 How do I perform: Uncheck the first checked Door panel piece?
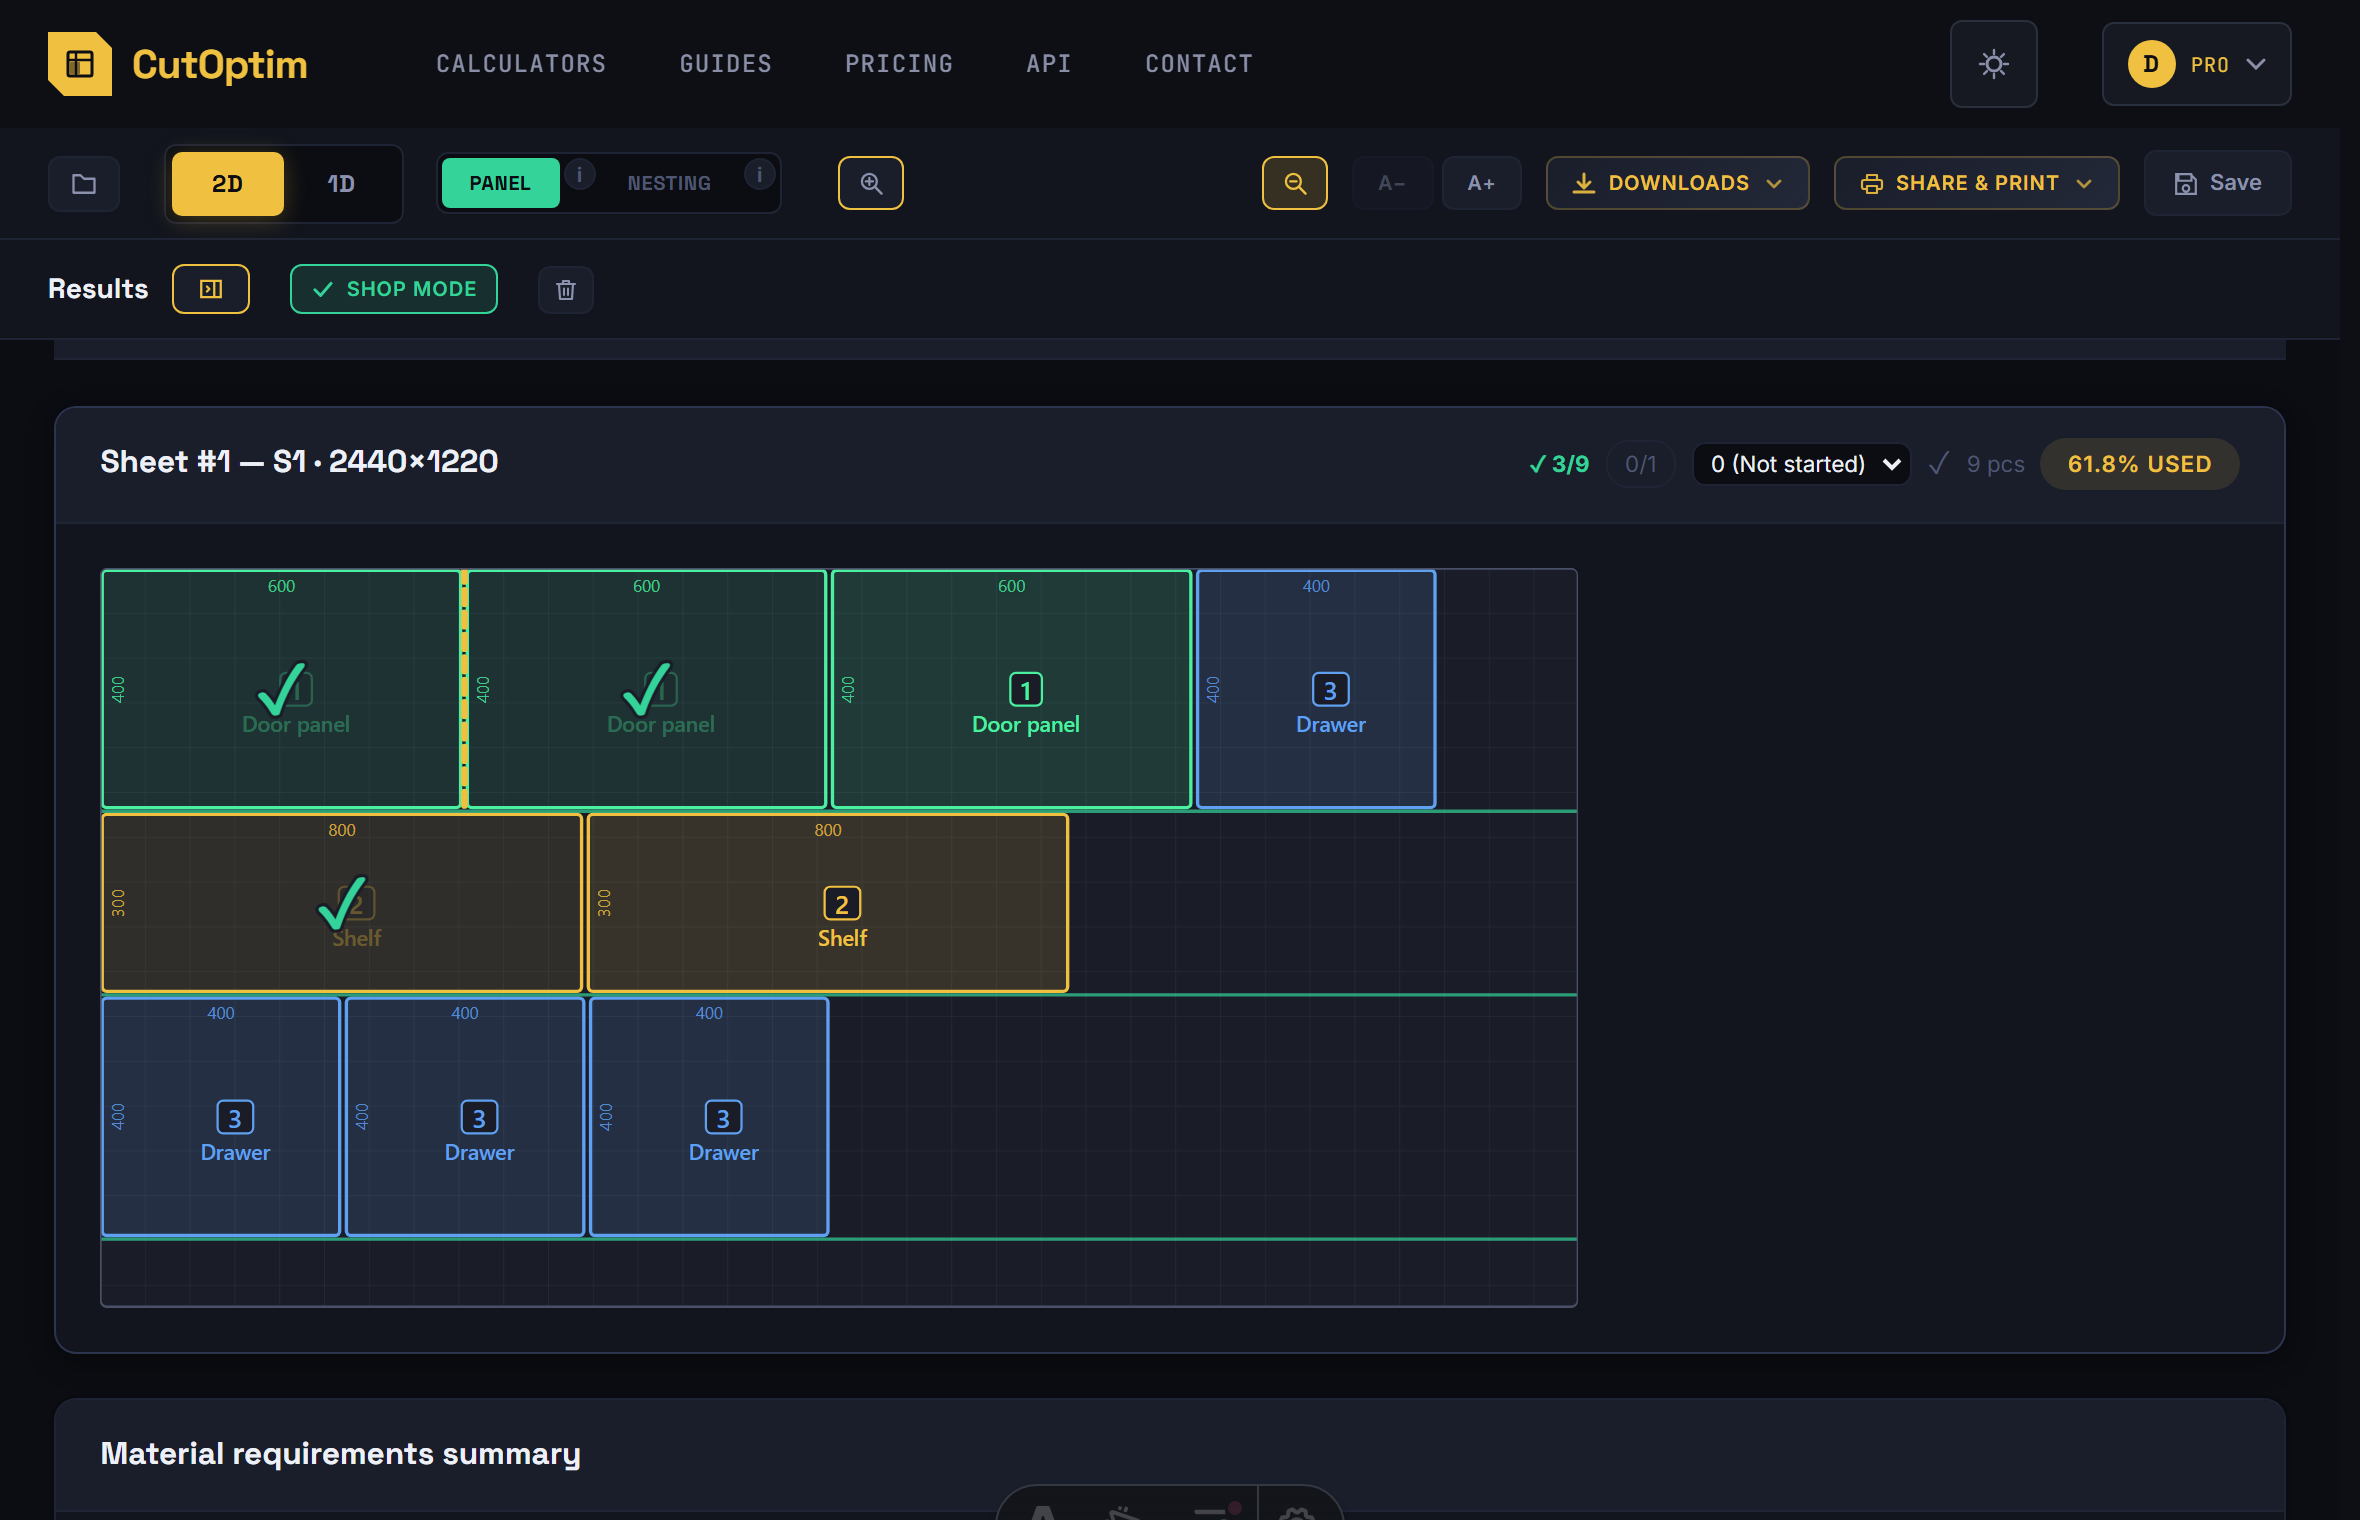[x=281, y=689]
